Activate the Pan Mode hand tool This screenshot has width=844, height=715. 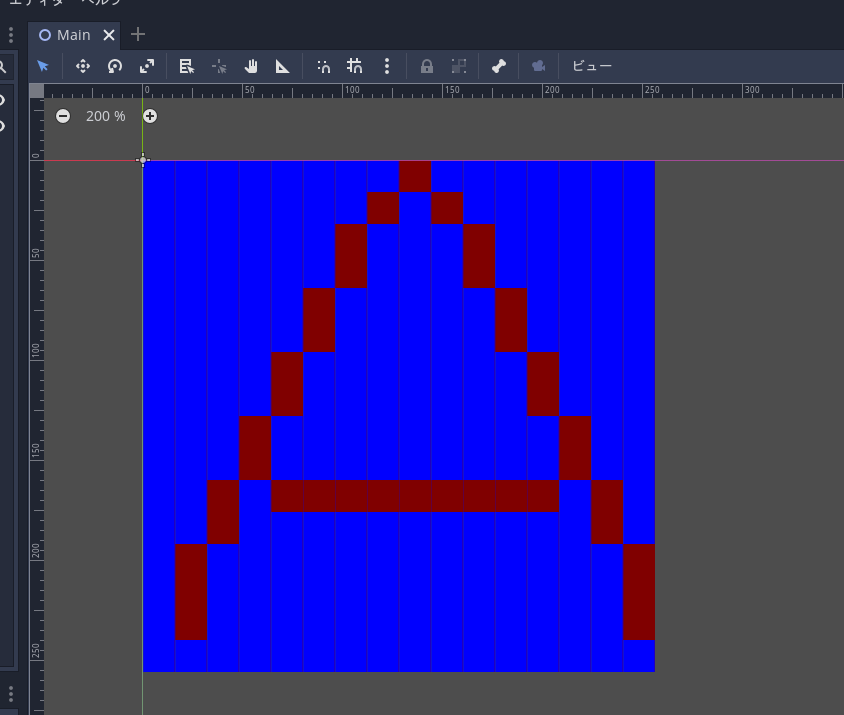pyautogui.click(x=251, y=66)
